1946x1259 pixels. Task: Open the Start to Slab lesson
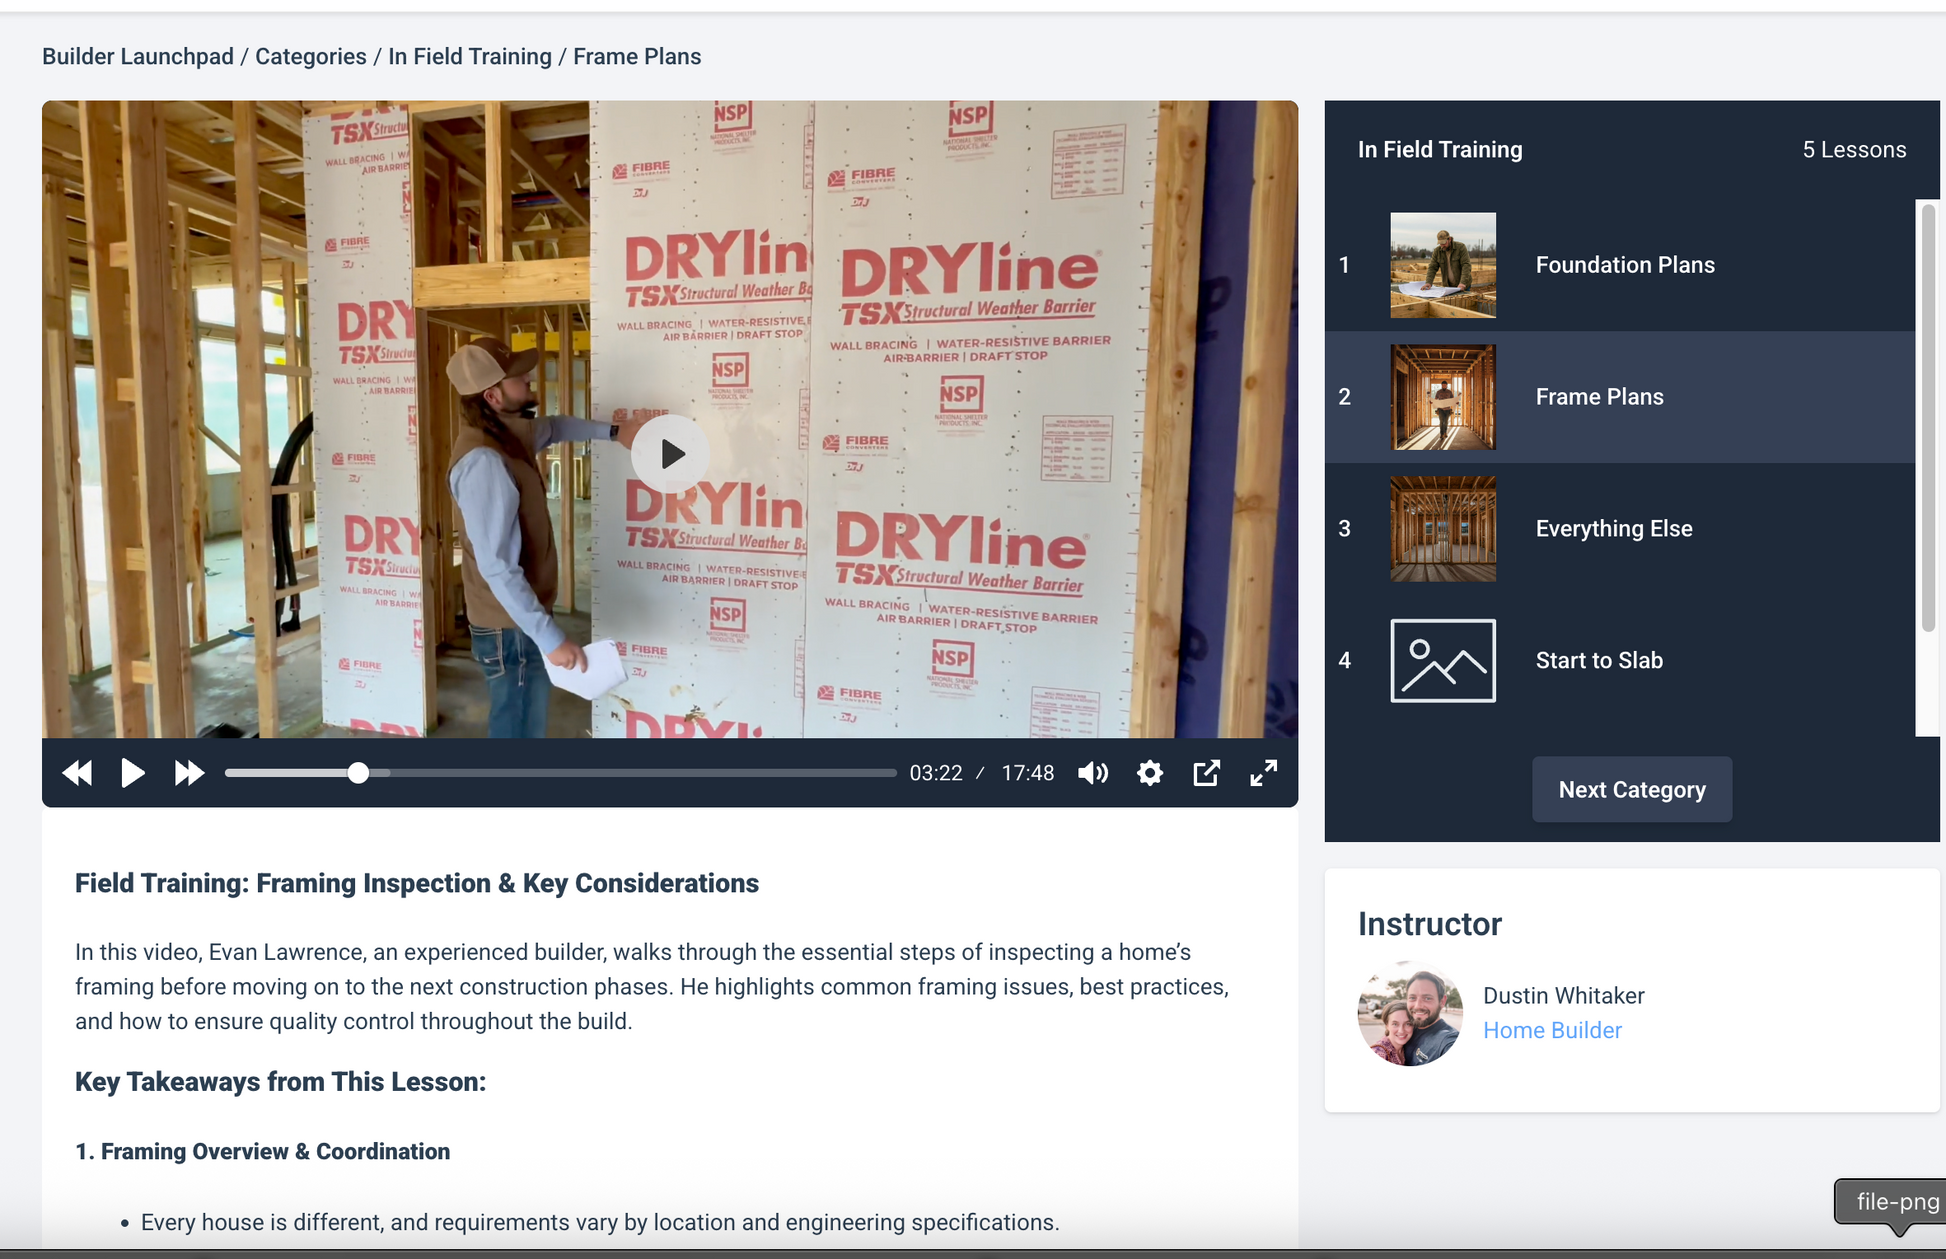[x=1598, y=661]
